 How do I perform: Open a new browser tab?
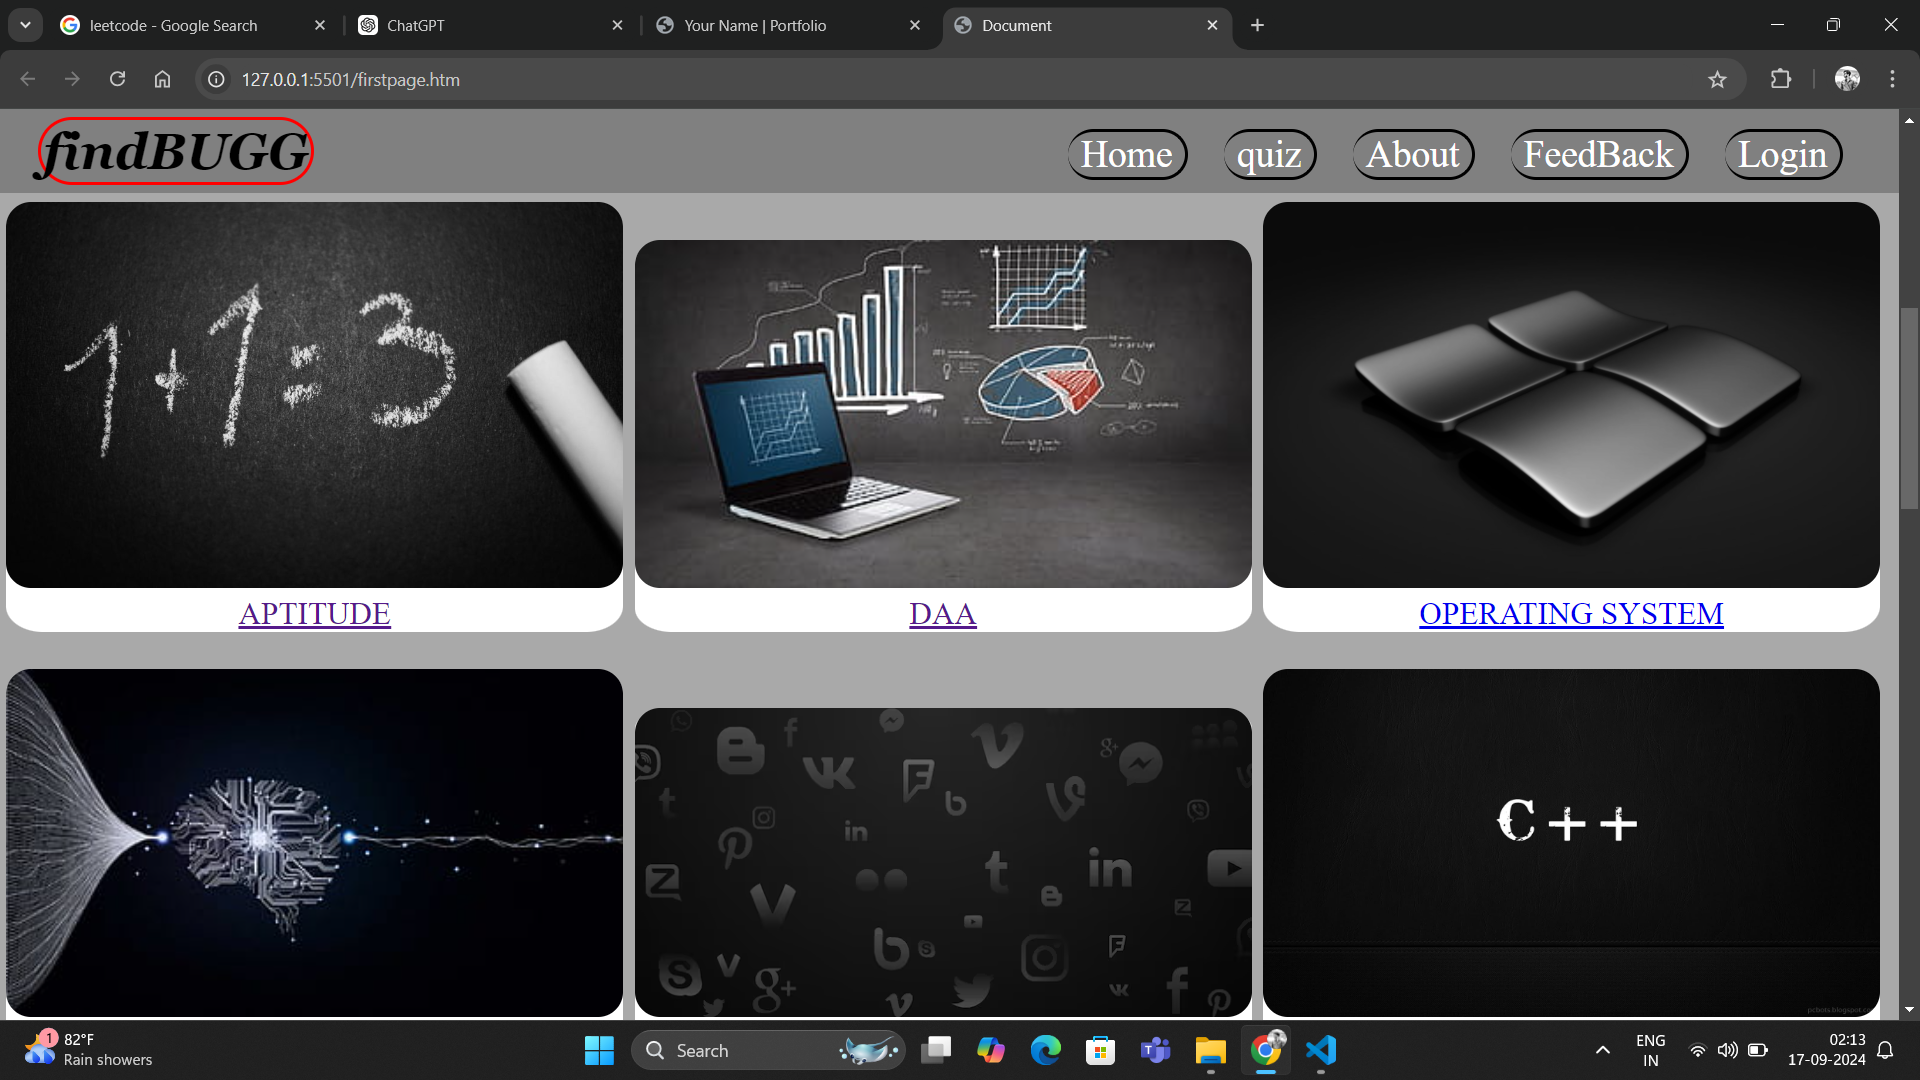[x=1257, y=25]
